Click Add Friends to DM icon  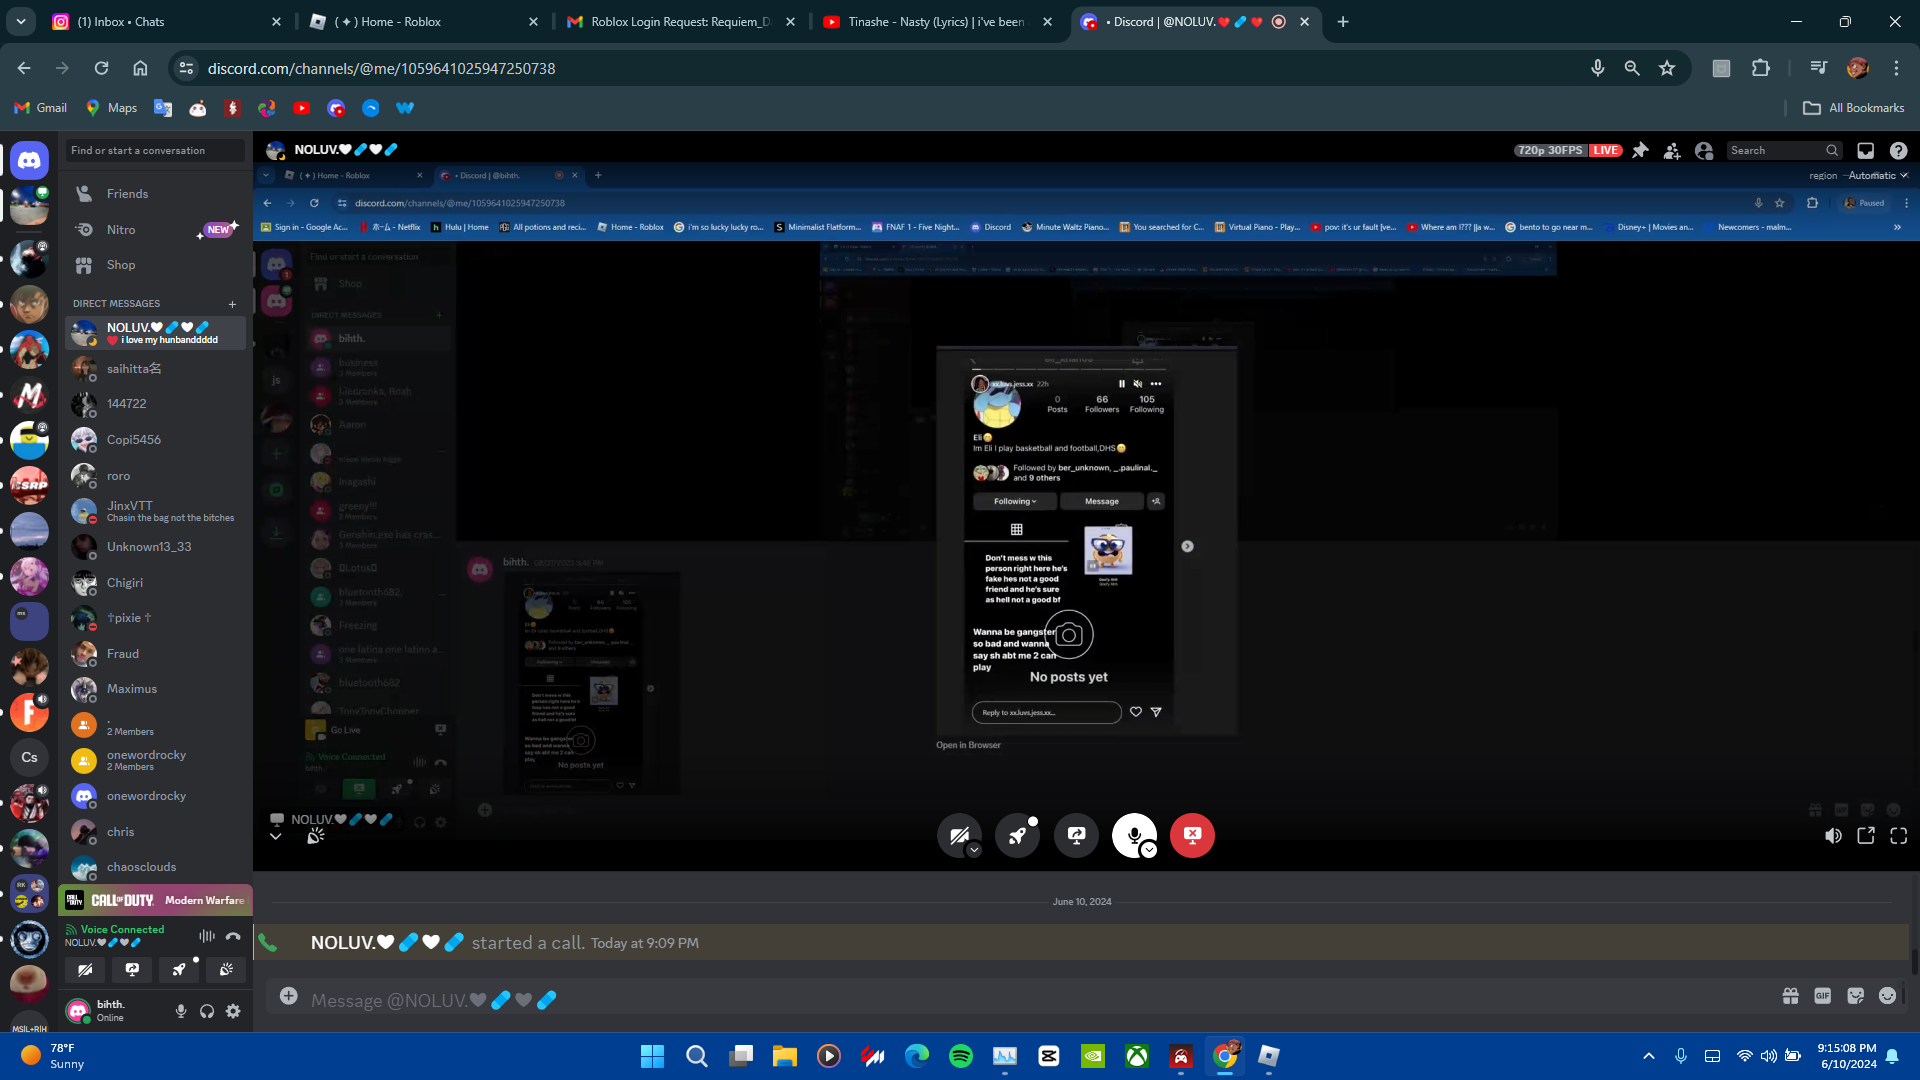point(1672,150)
